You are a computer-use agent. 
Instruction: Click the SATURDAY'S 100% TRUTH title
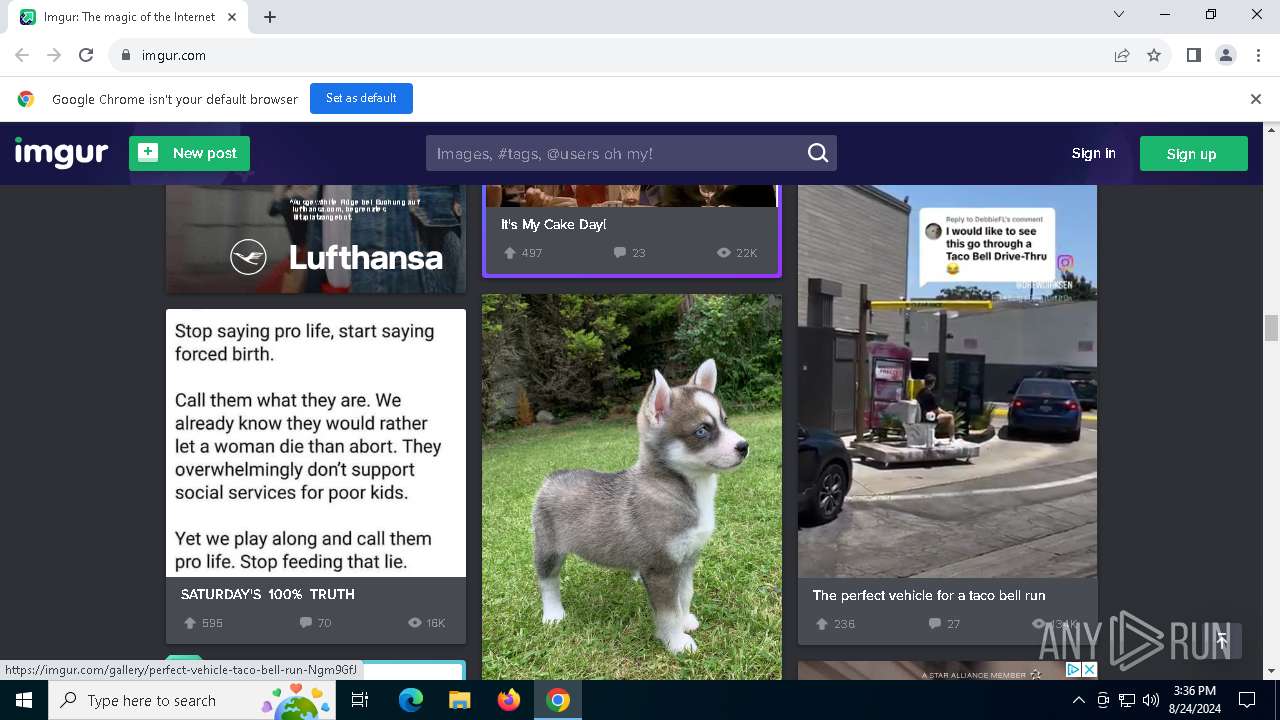pos(268,594)
